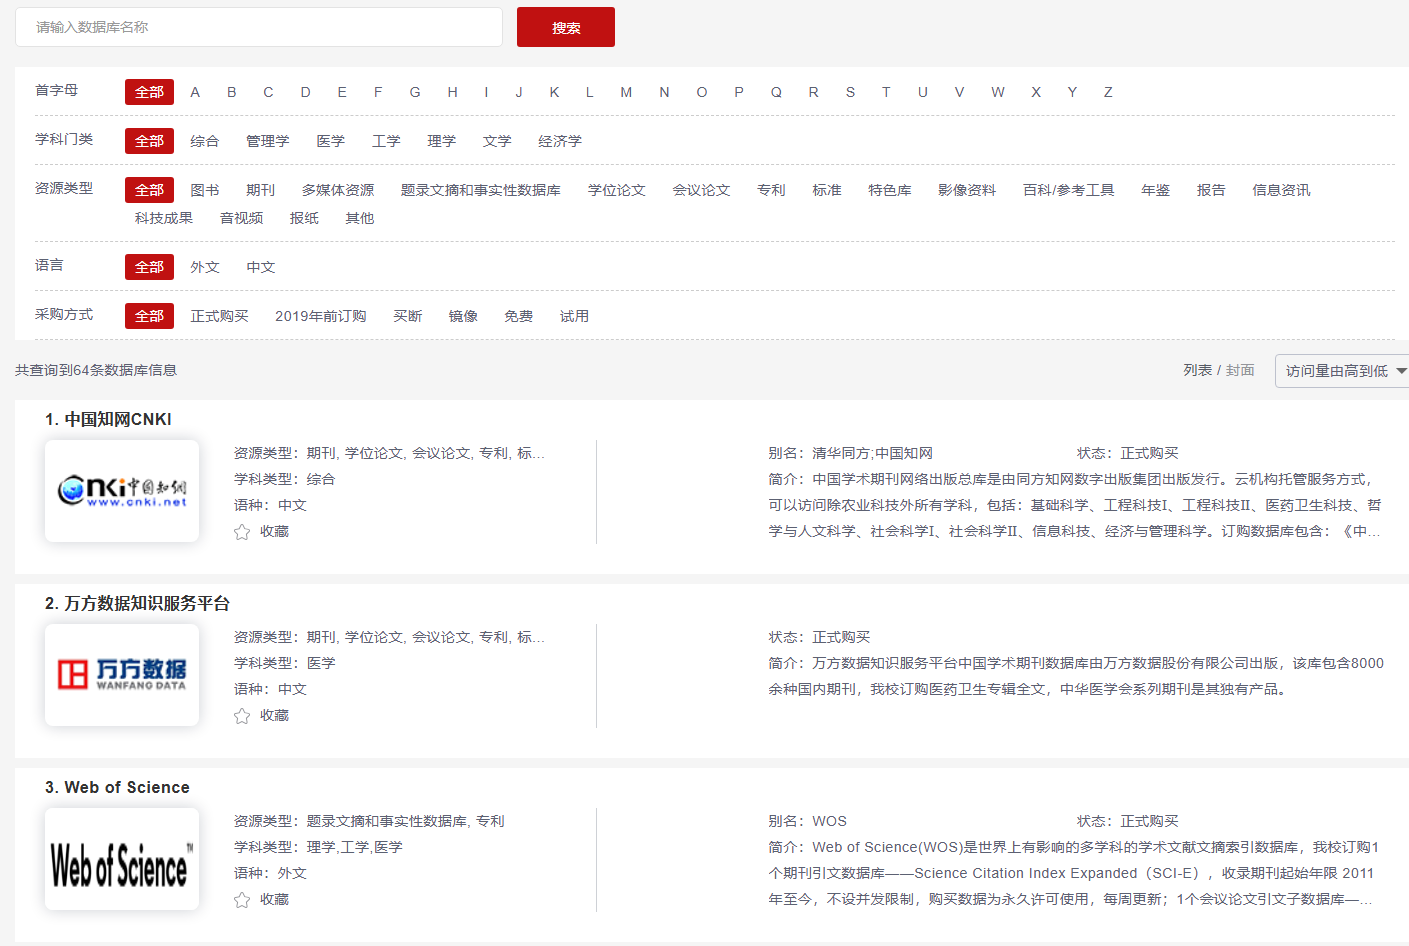
Task: Filter resource type by 学位论文
Action: [616, 190]
